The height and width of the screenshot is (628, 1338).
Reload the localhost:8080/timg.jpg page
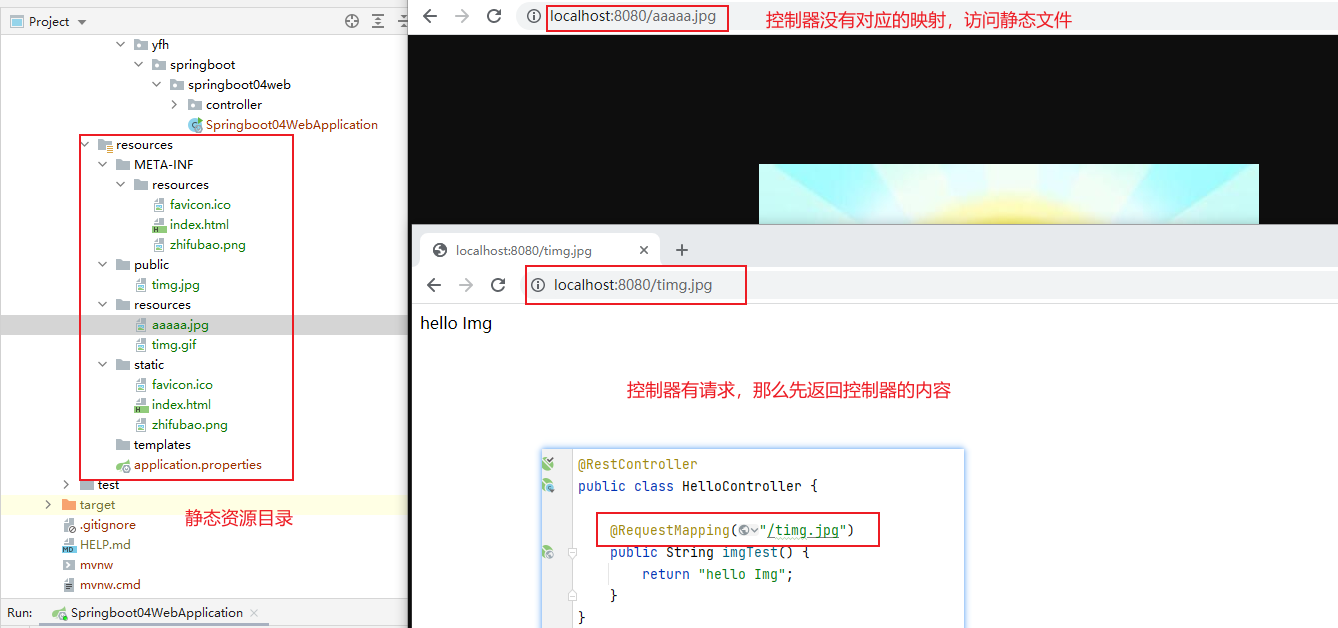(498, 285)
